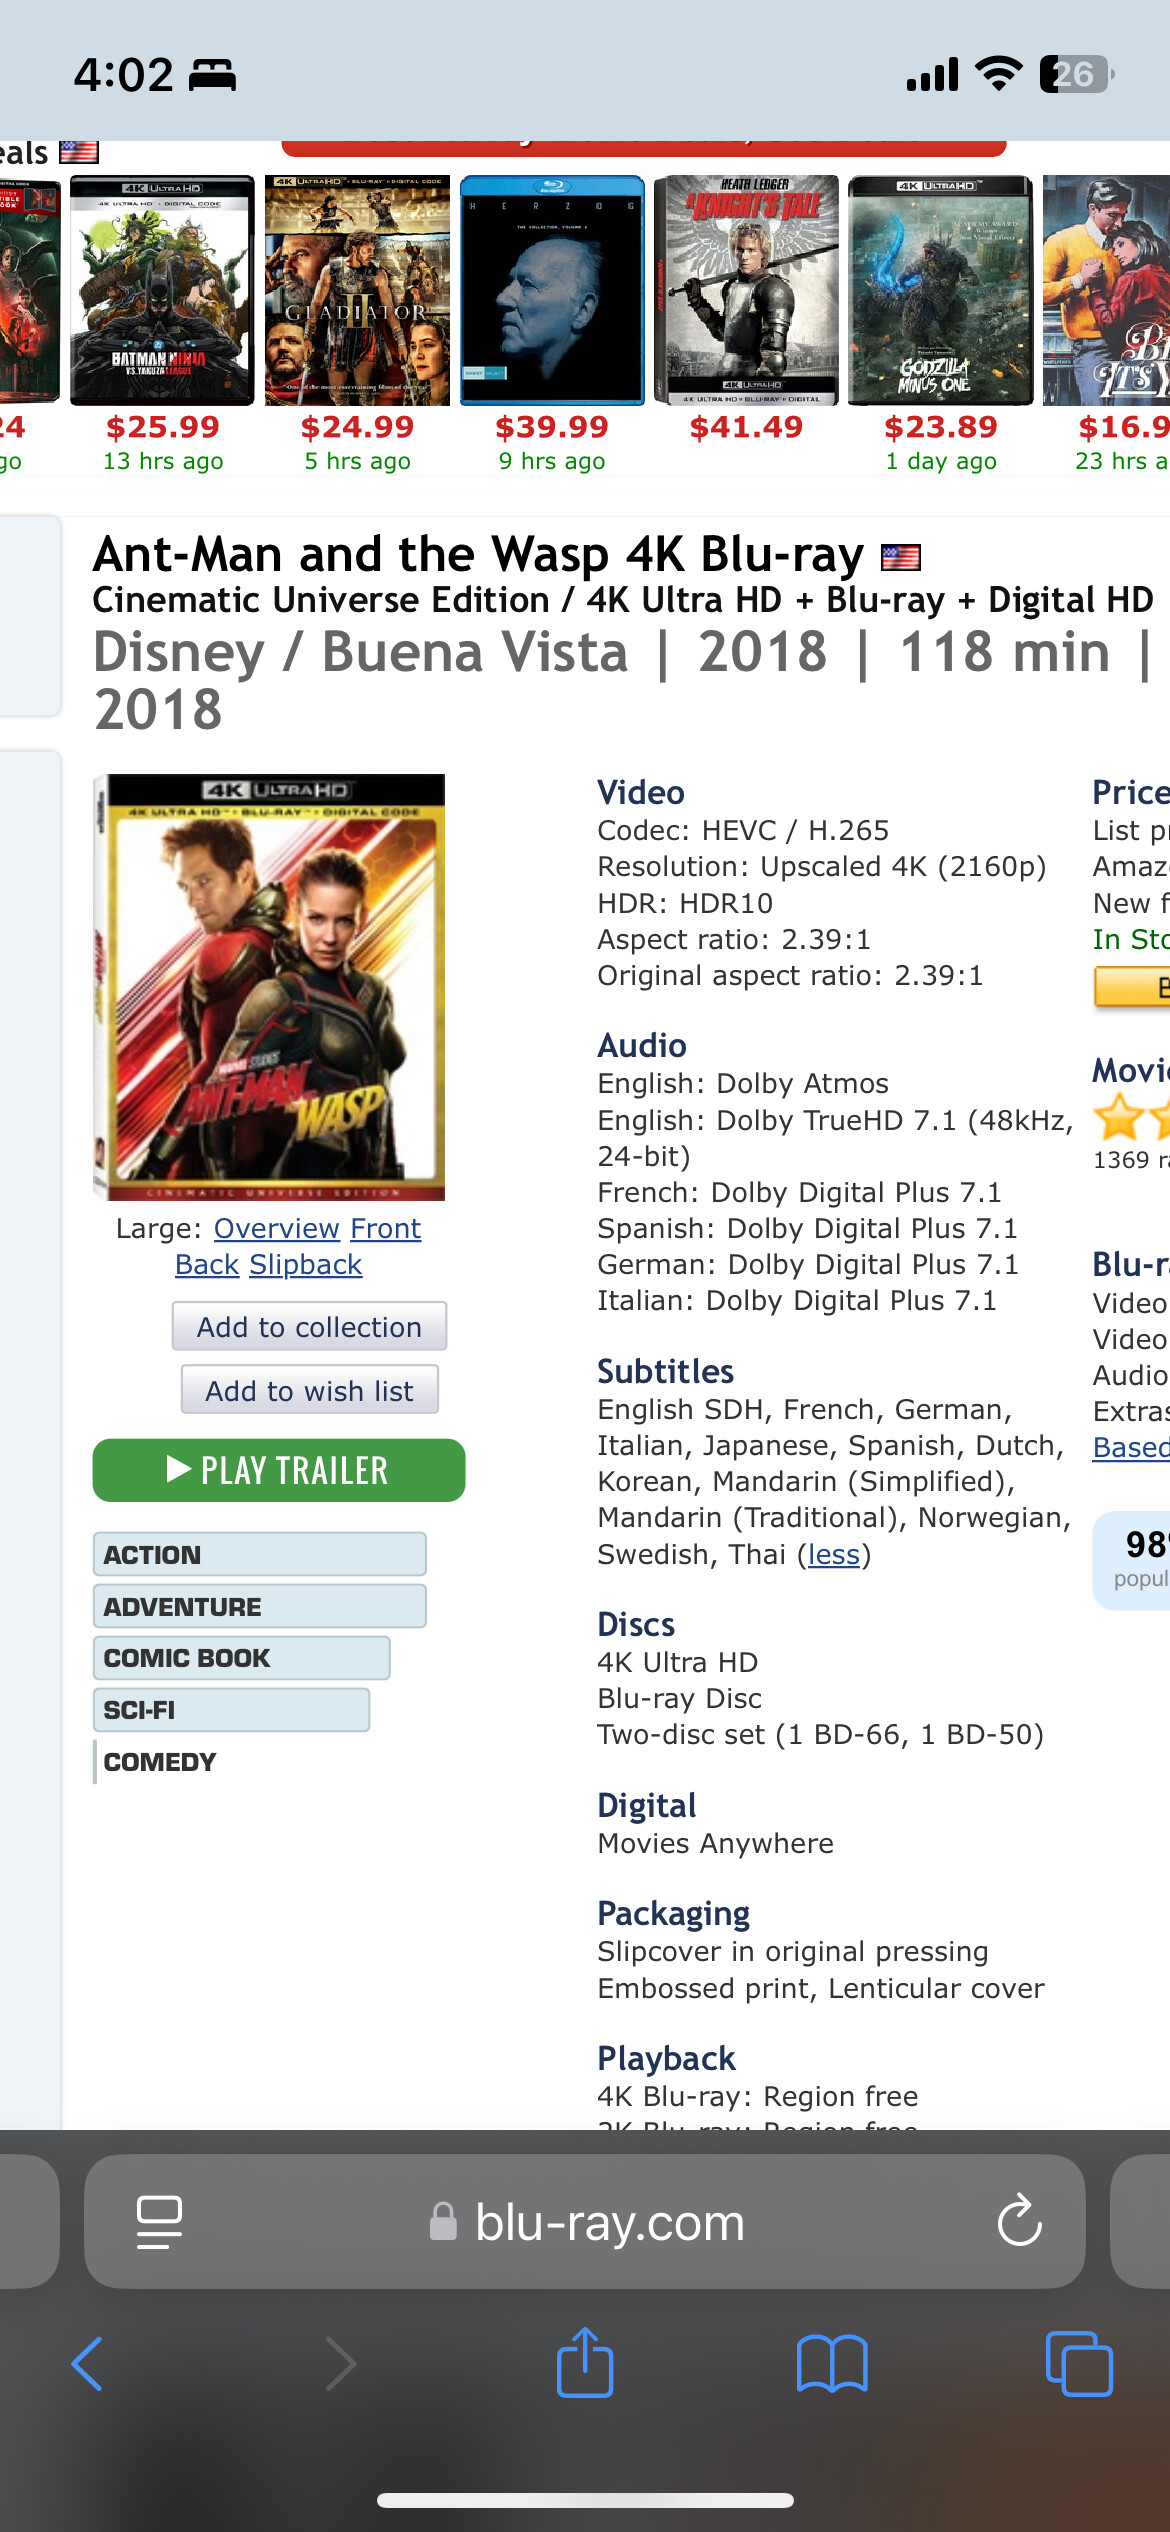Open the Overview large image link
Viewport: 1170px width, 2532px height.
pyautogui.click(x=276, y=1228)
